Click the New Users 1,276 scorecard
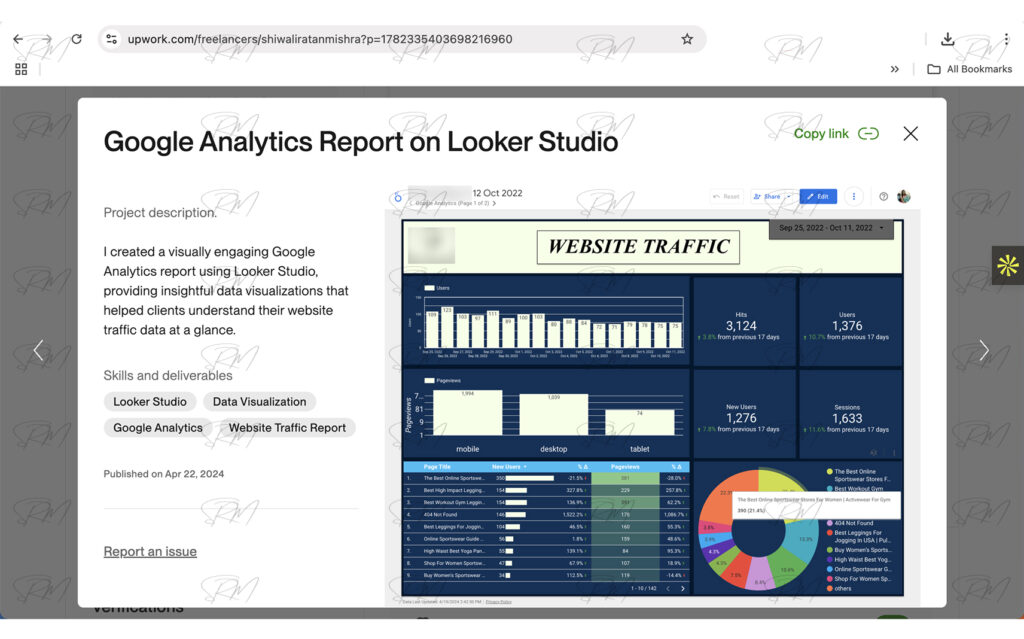Screen dimensions: 1024x639 click(x=744, y=414)
